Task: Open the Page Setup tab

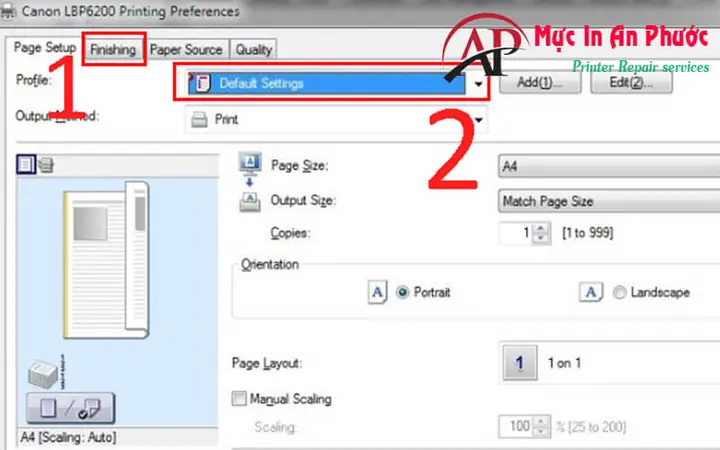Action: point(45,48)
